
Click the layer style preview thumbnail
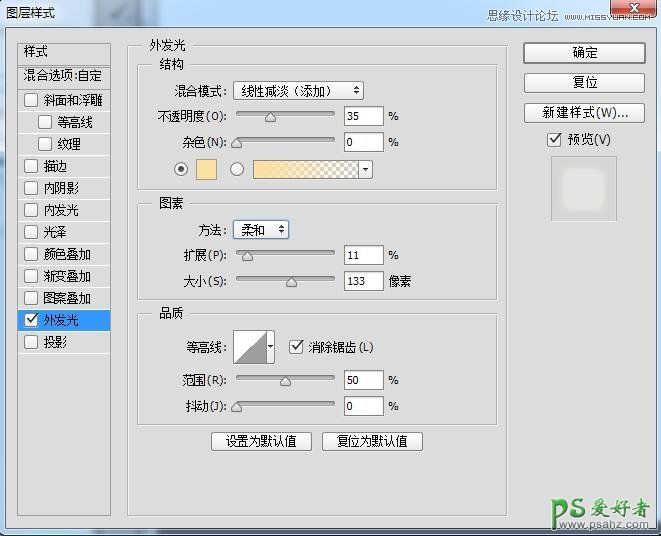pyautogui.click(x=583, y=188)
